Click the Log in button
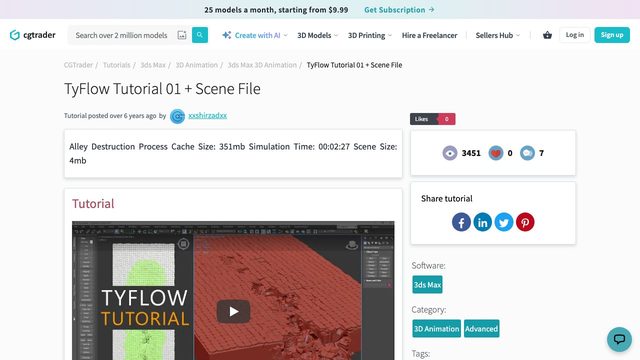 click(575, 35)
